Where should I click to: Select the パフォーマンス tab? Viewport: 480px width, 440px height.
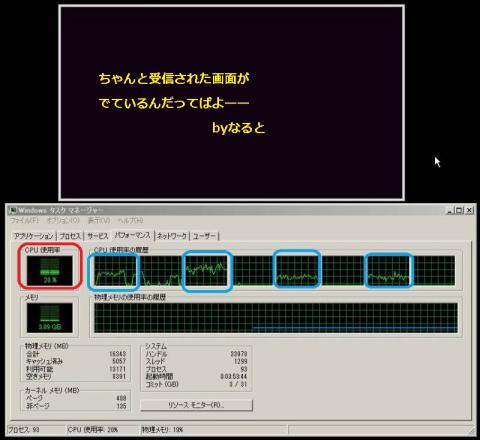133,235
